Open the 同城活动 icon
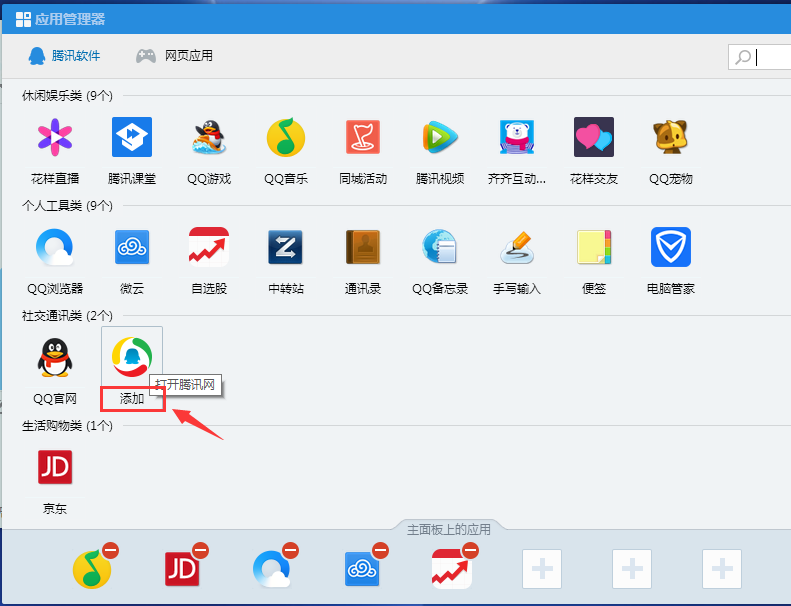 coord(363,137)
